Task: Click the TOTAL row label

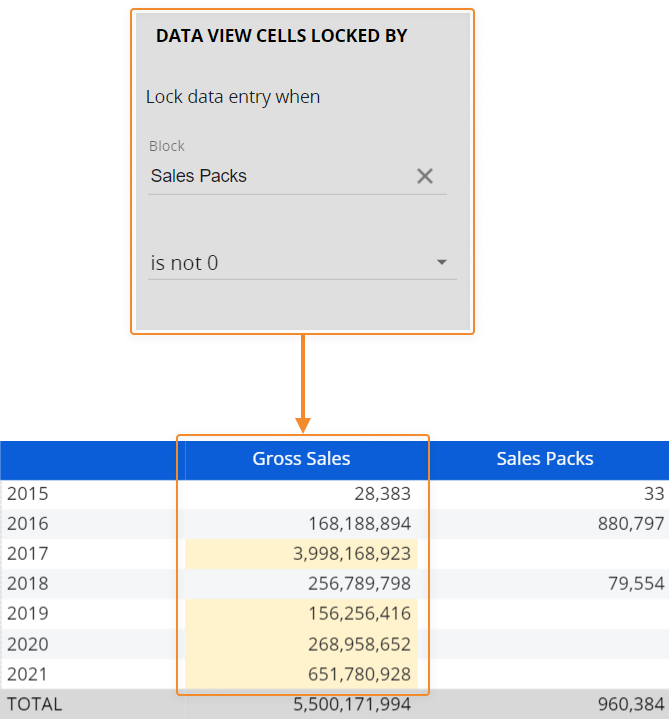Action: [x=34, y=704]
